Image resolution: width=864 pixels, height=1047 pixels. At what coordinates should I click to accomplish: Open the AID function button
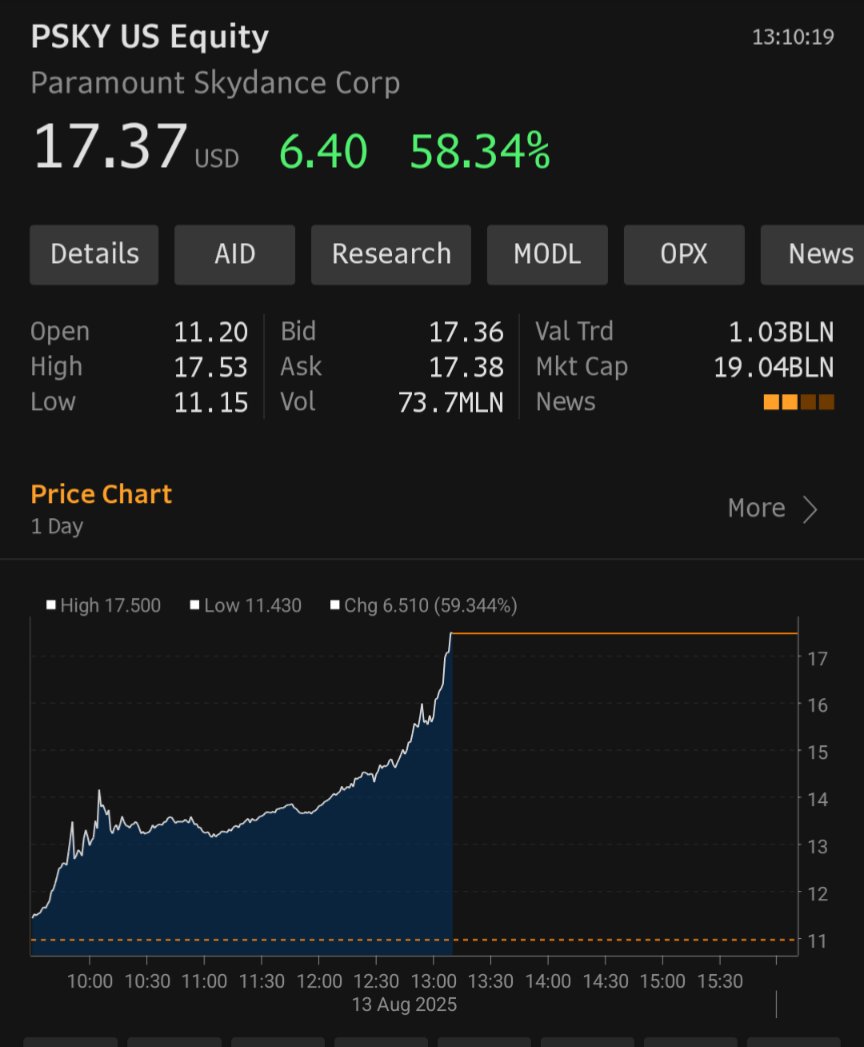pos(234,254)
